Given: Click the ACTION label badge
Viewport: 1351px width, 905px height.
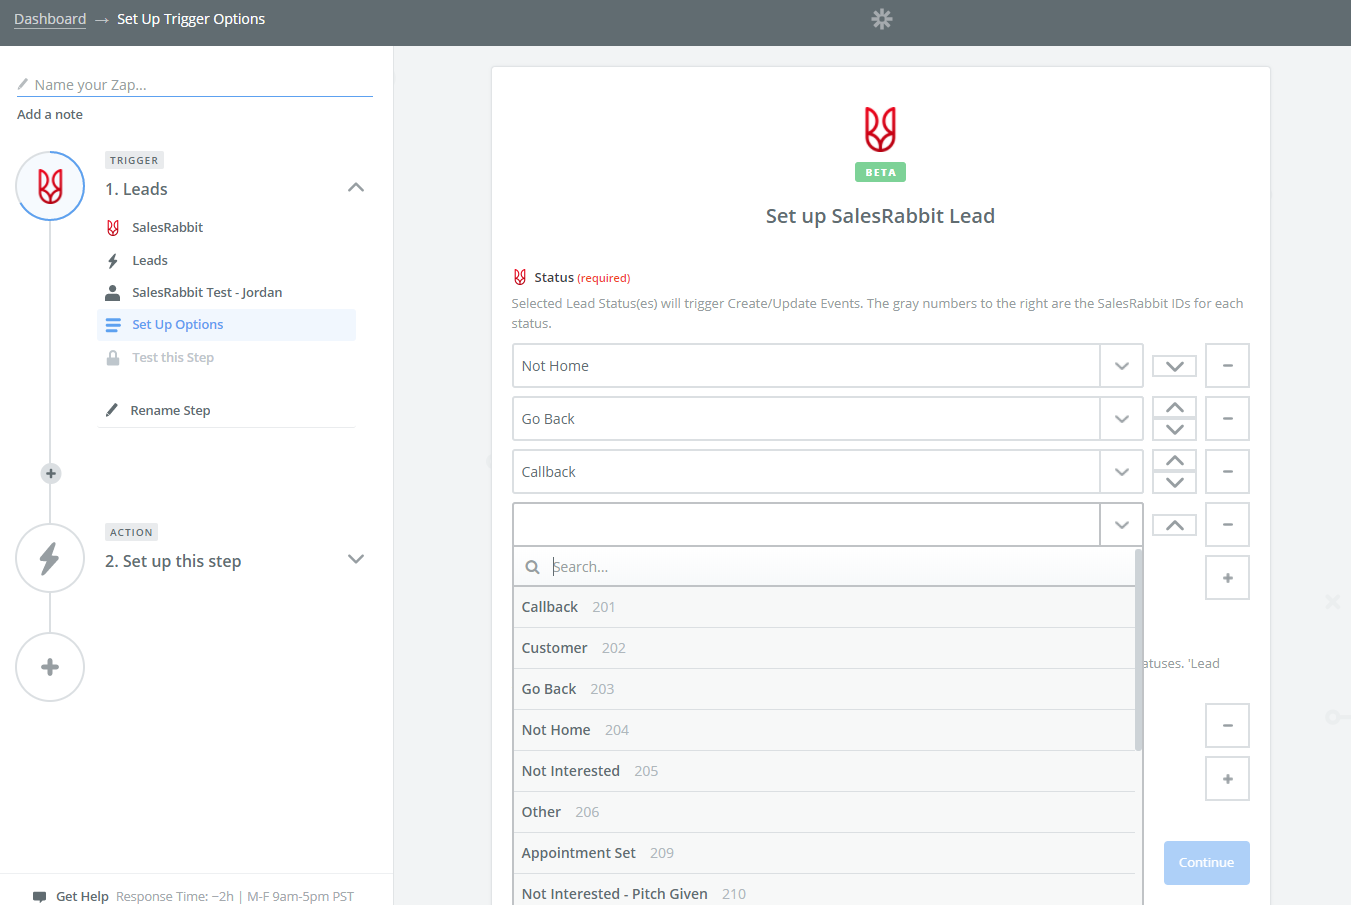Looking at the screenshot, I should [x=131, y=532].
